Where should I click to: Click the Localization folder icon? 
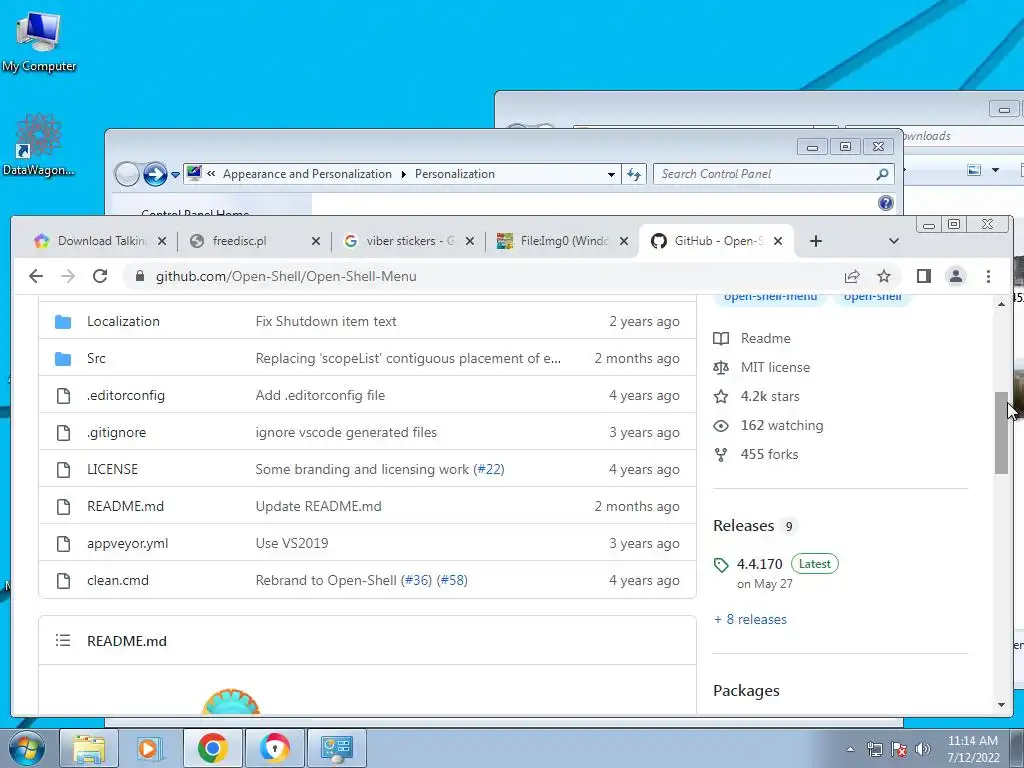point(63,321)
